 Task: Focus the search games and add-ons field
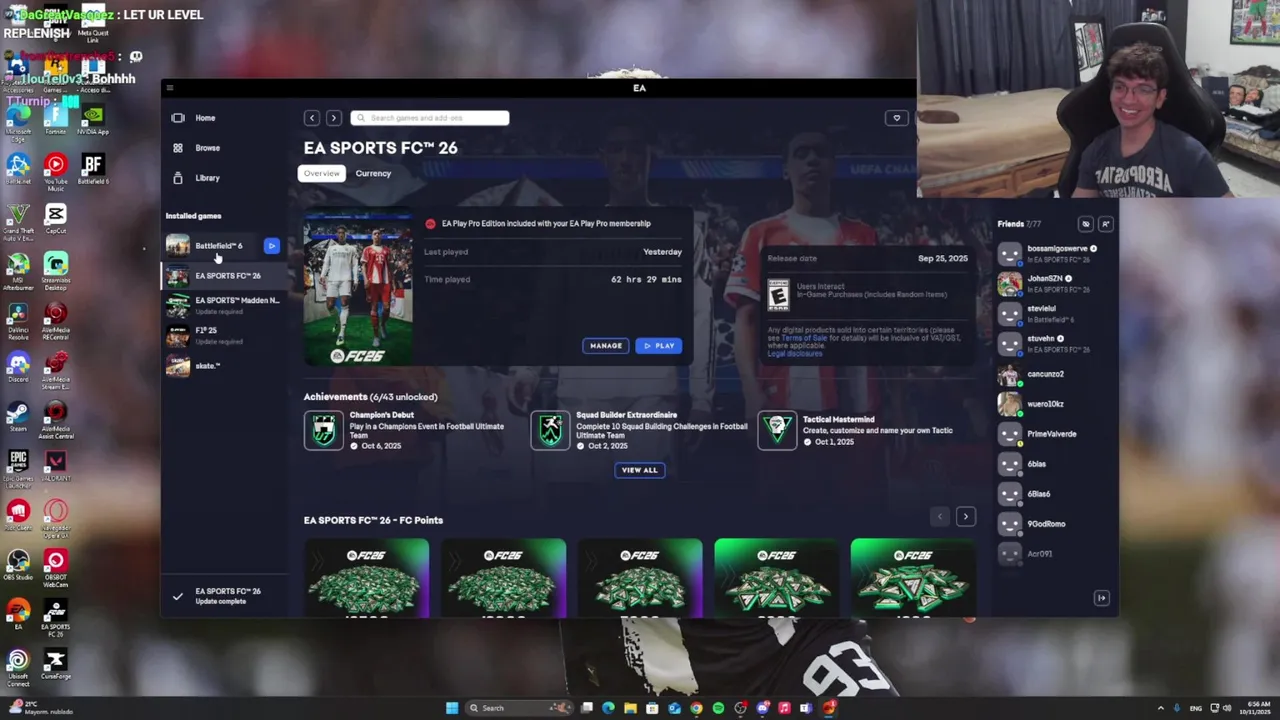pos(430,118)
